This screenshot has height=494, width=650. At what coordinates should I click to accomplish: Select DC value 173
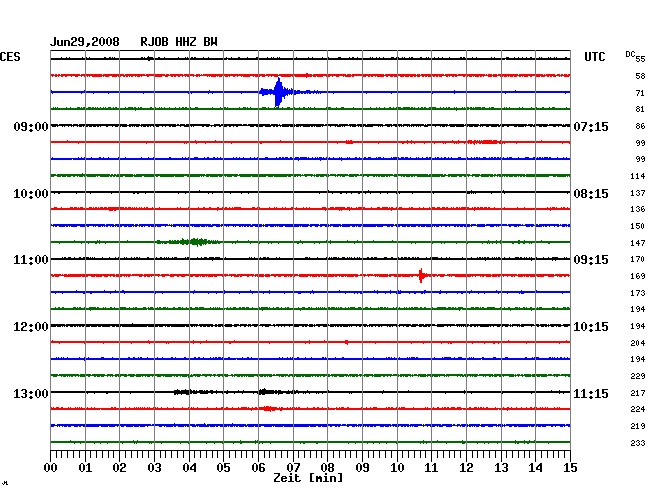click(x=638, y=293)
